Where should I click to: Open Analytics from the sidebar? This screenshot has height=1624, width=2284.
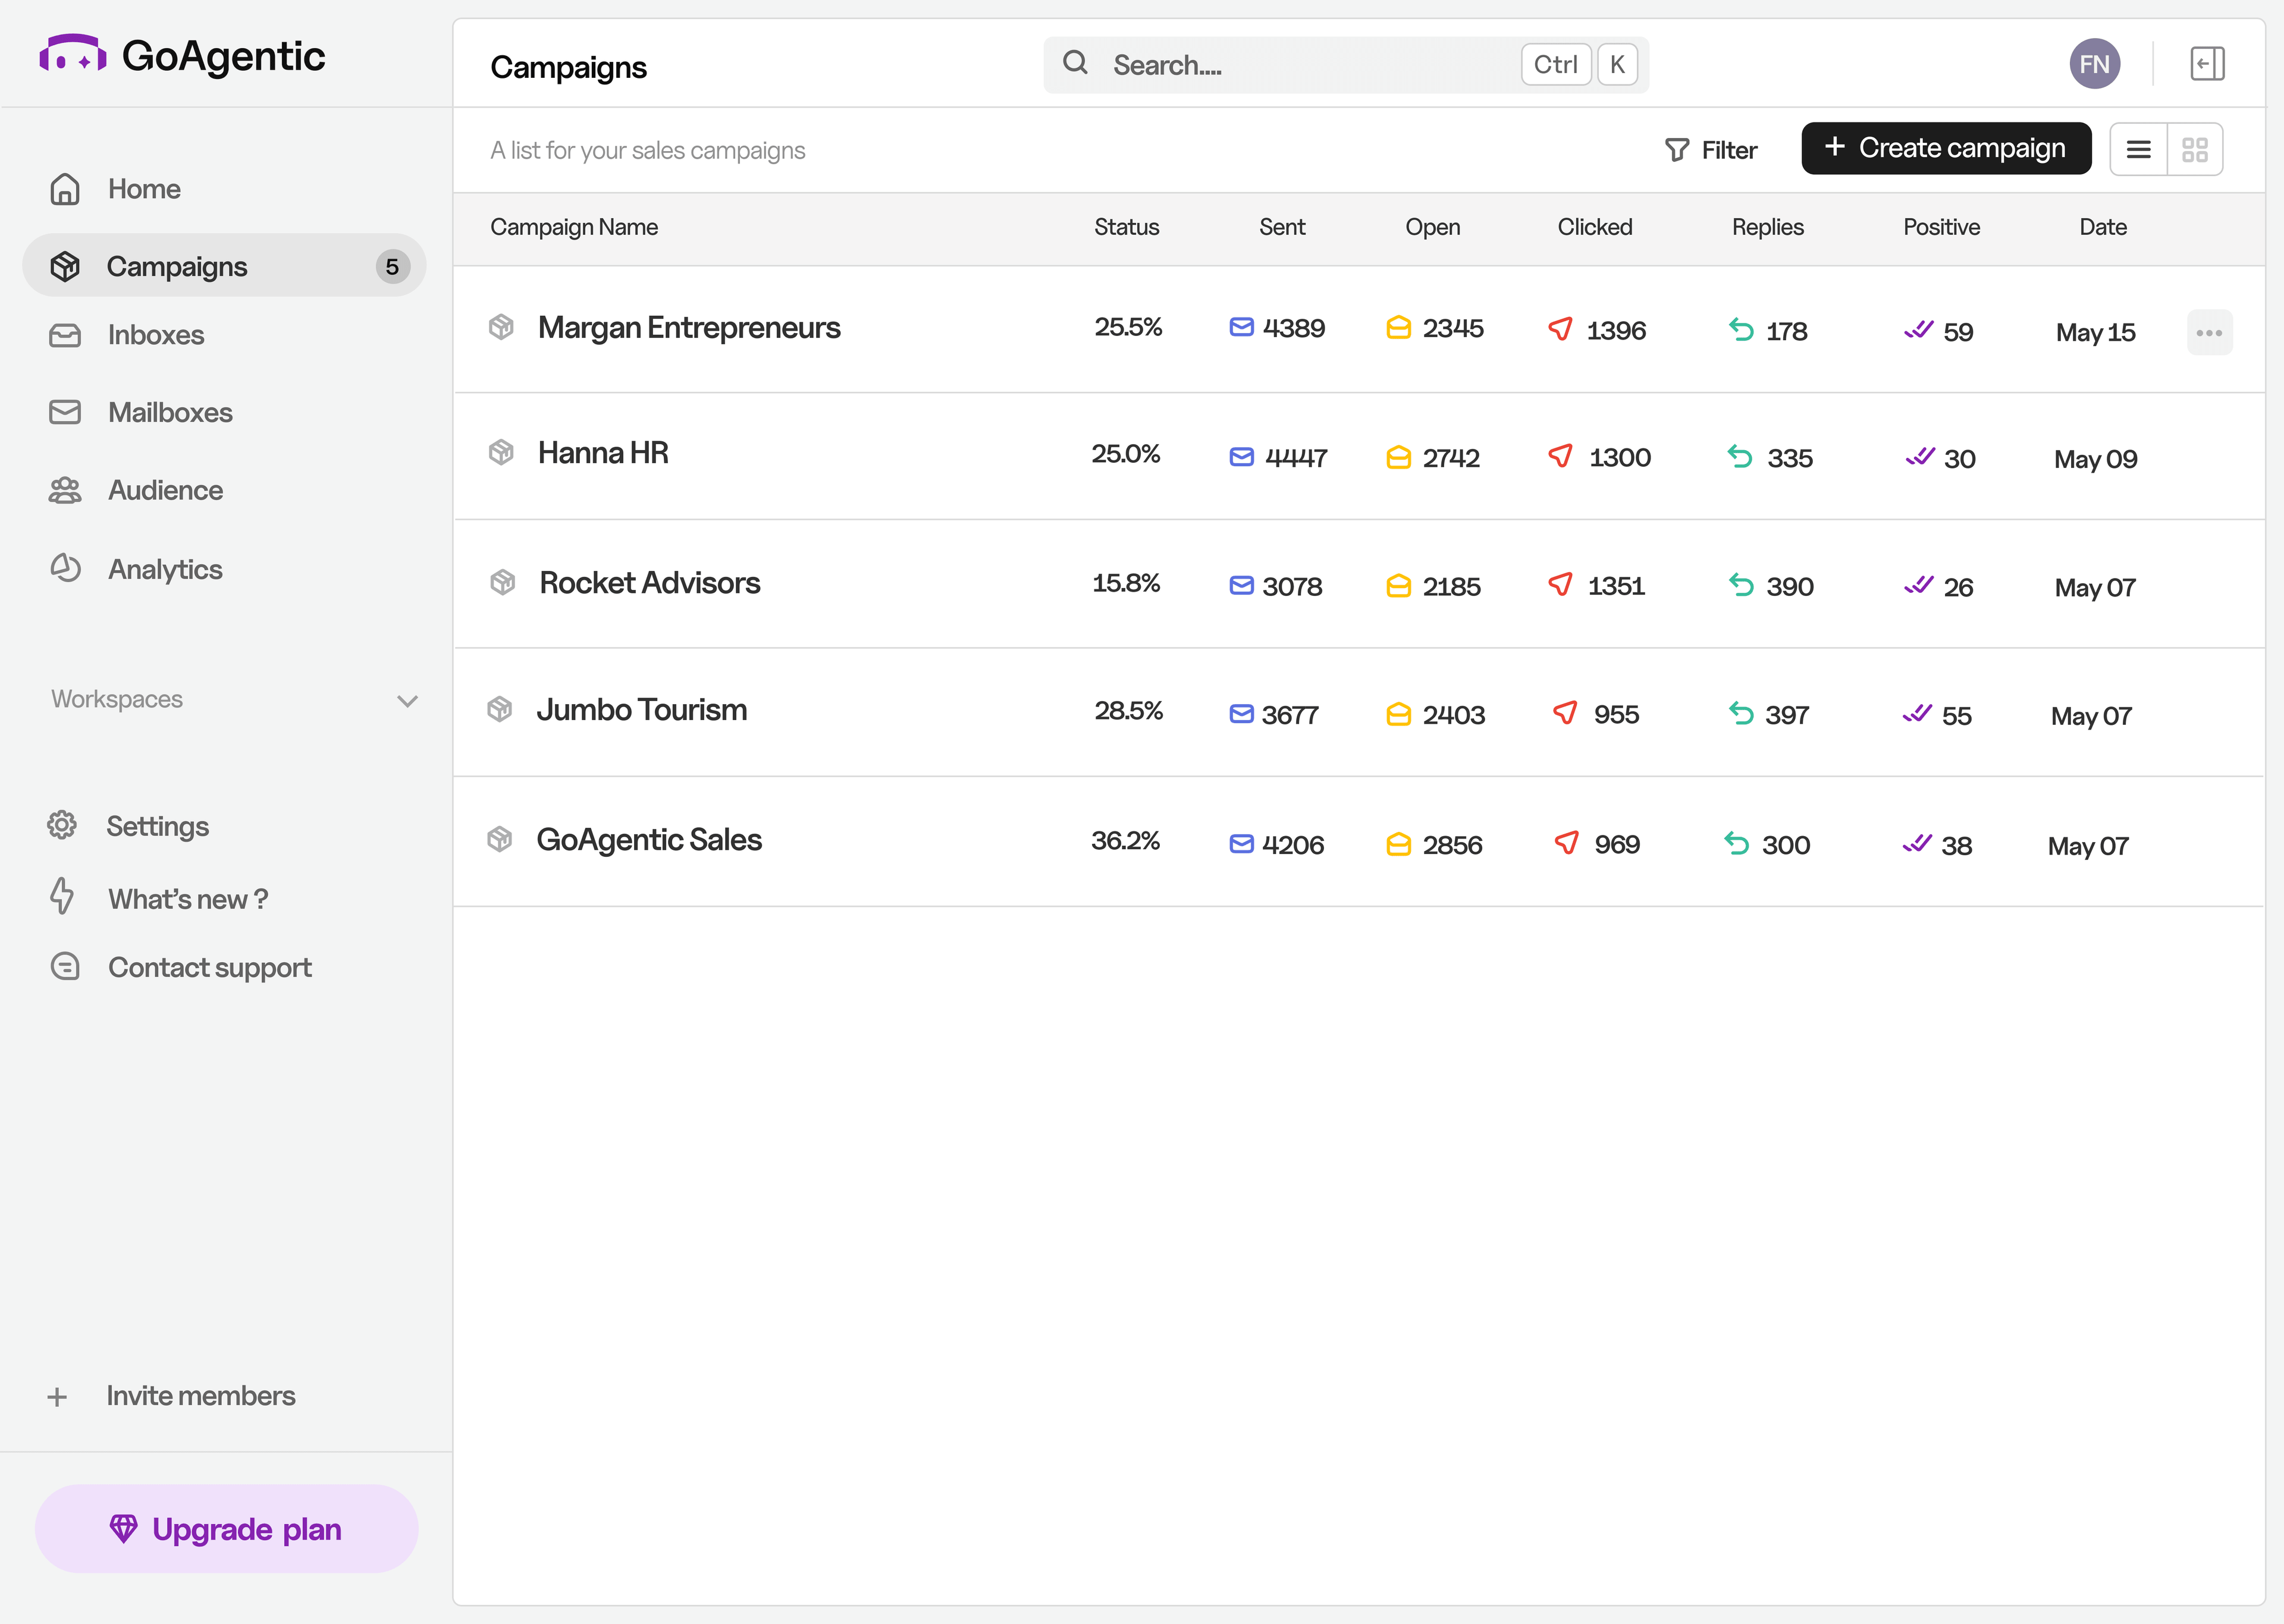(165, 568)
